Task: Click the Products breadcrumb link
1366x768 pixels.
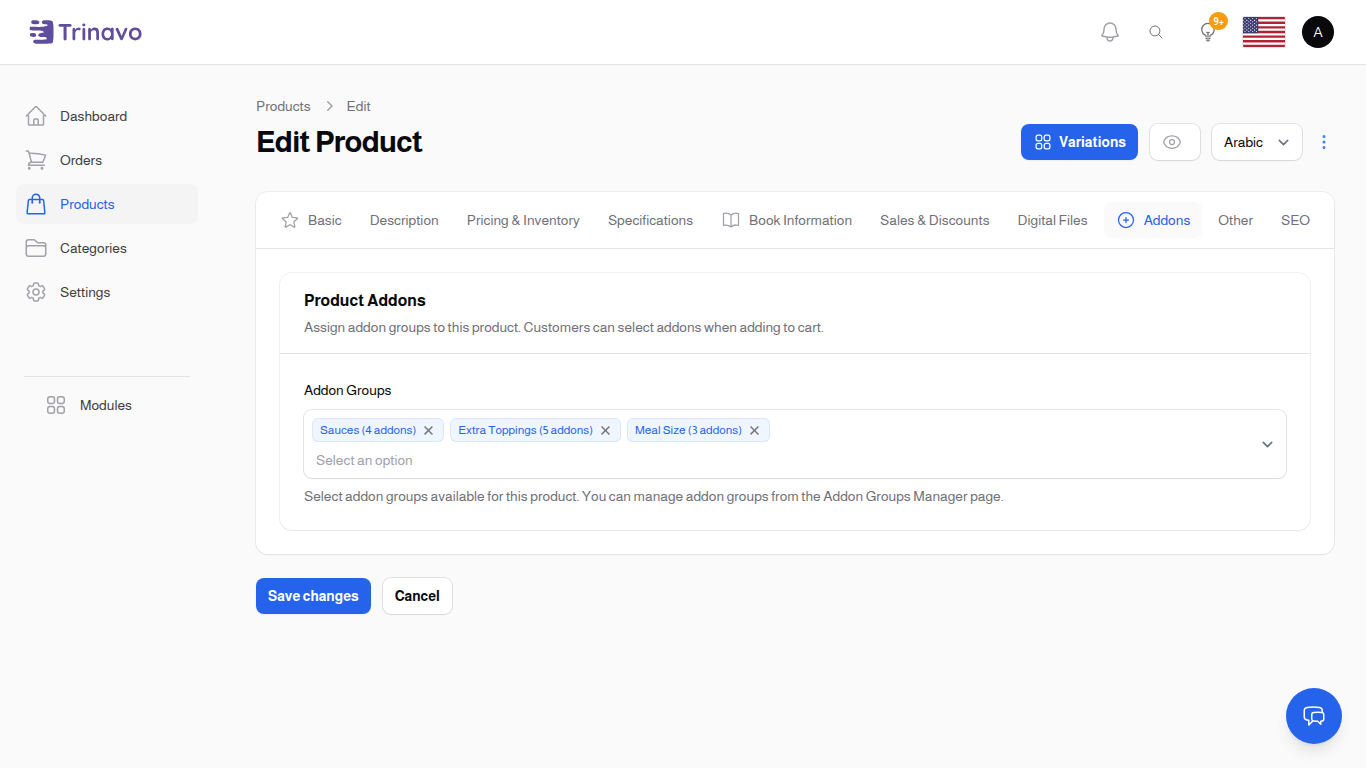Action: point(283,106)
